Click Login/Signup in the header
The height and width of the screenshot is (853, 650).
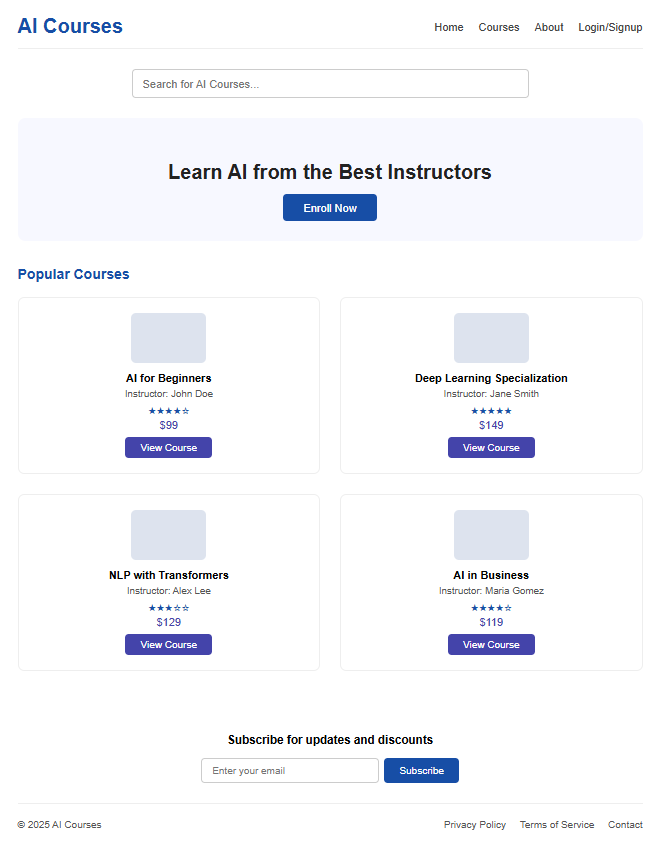pyautogui.click(x=610, y=27)
